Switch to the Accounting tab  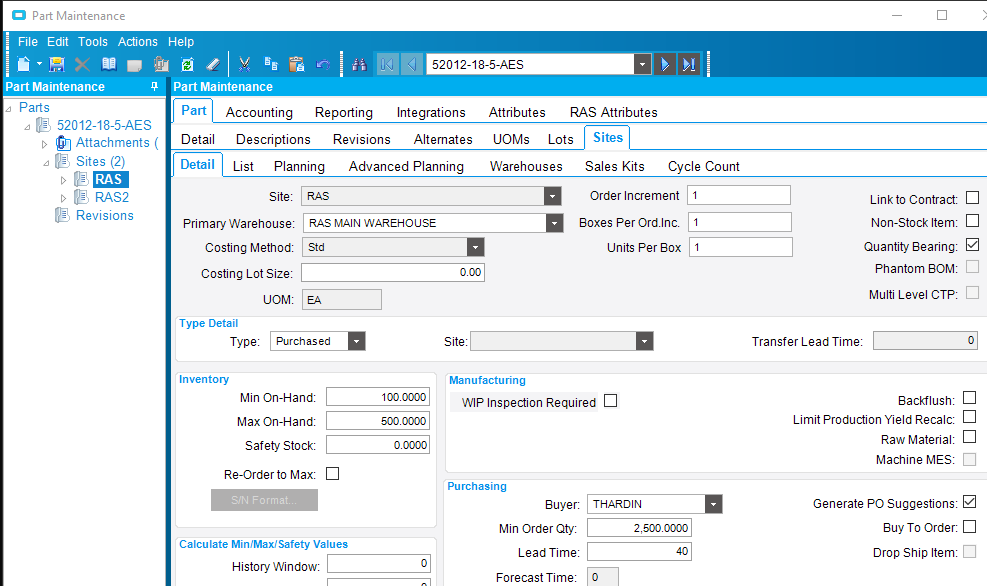pyautogui.click(x=259, y=112)
